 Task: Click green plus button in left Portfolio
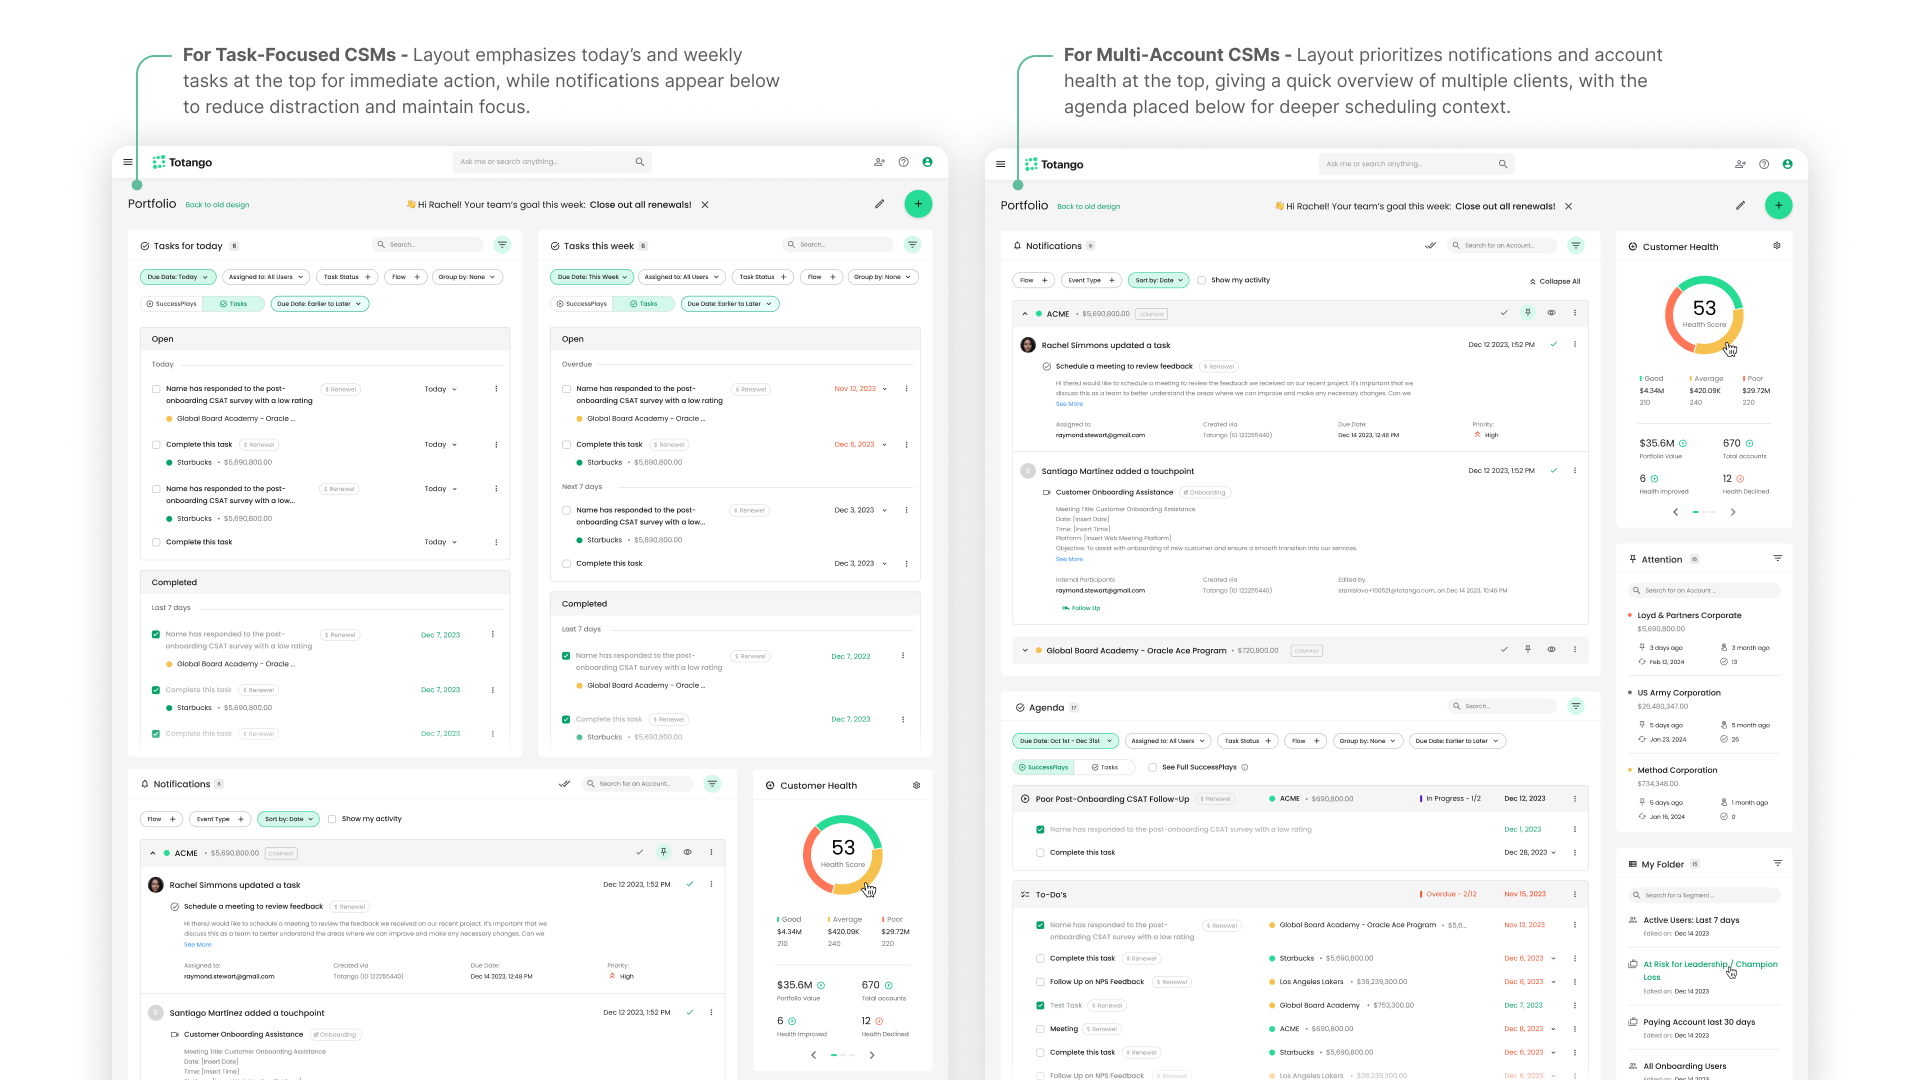click(x=918, y=204)
